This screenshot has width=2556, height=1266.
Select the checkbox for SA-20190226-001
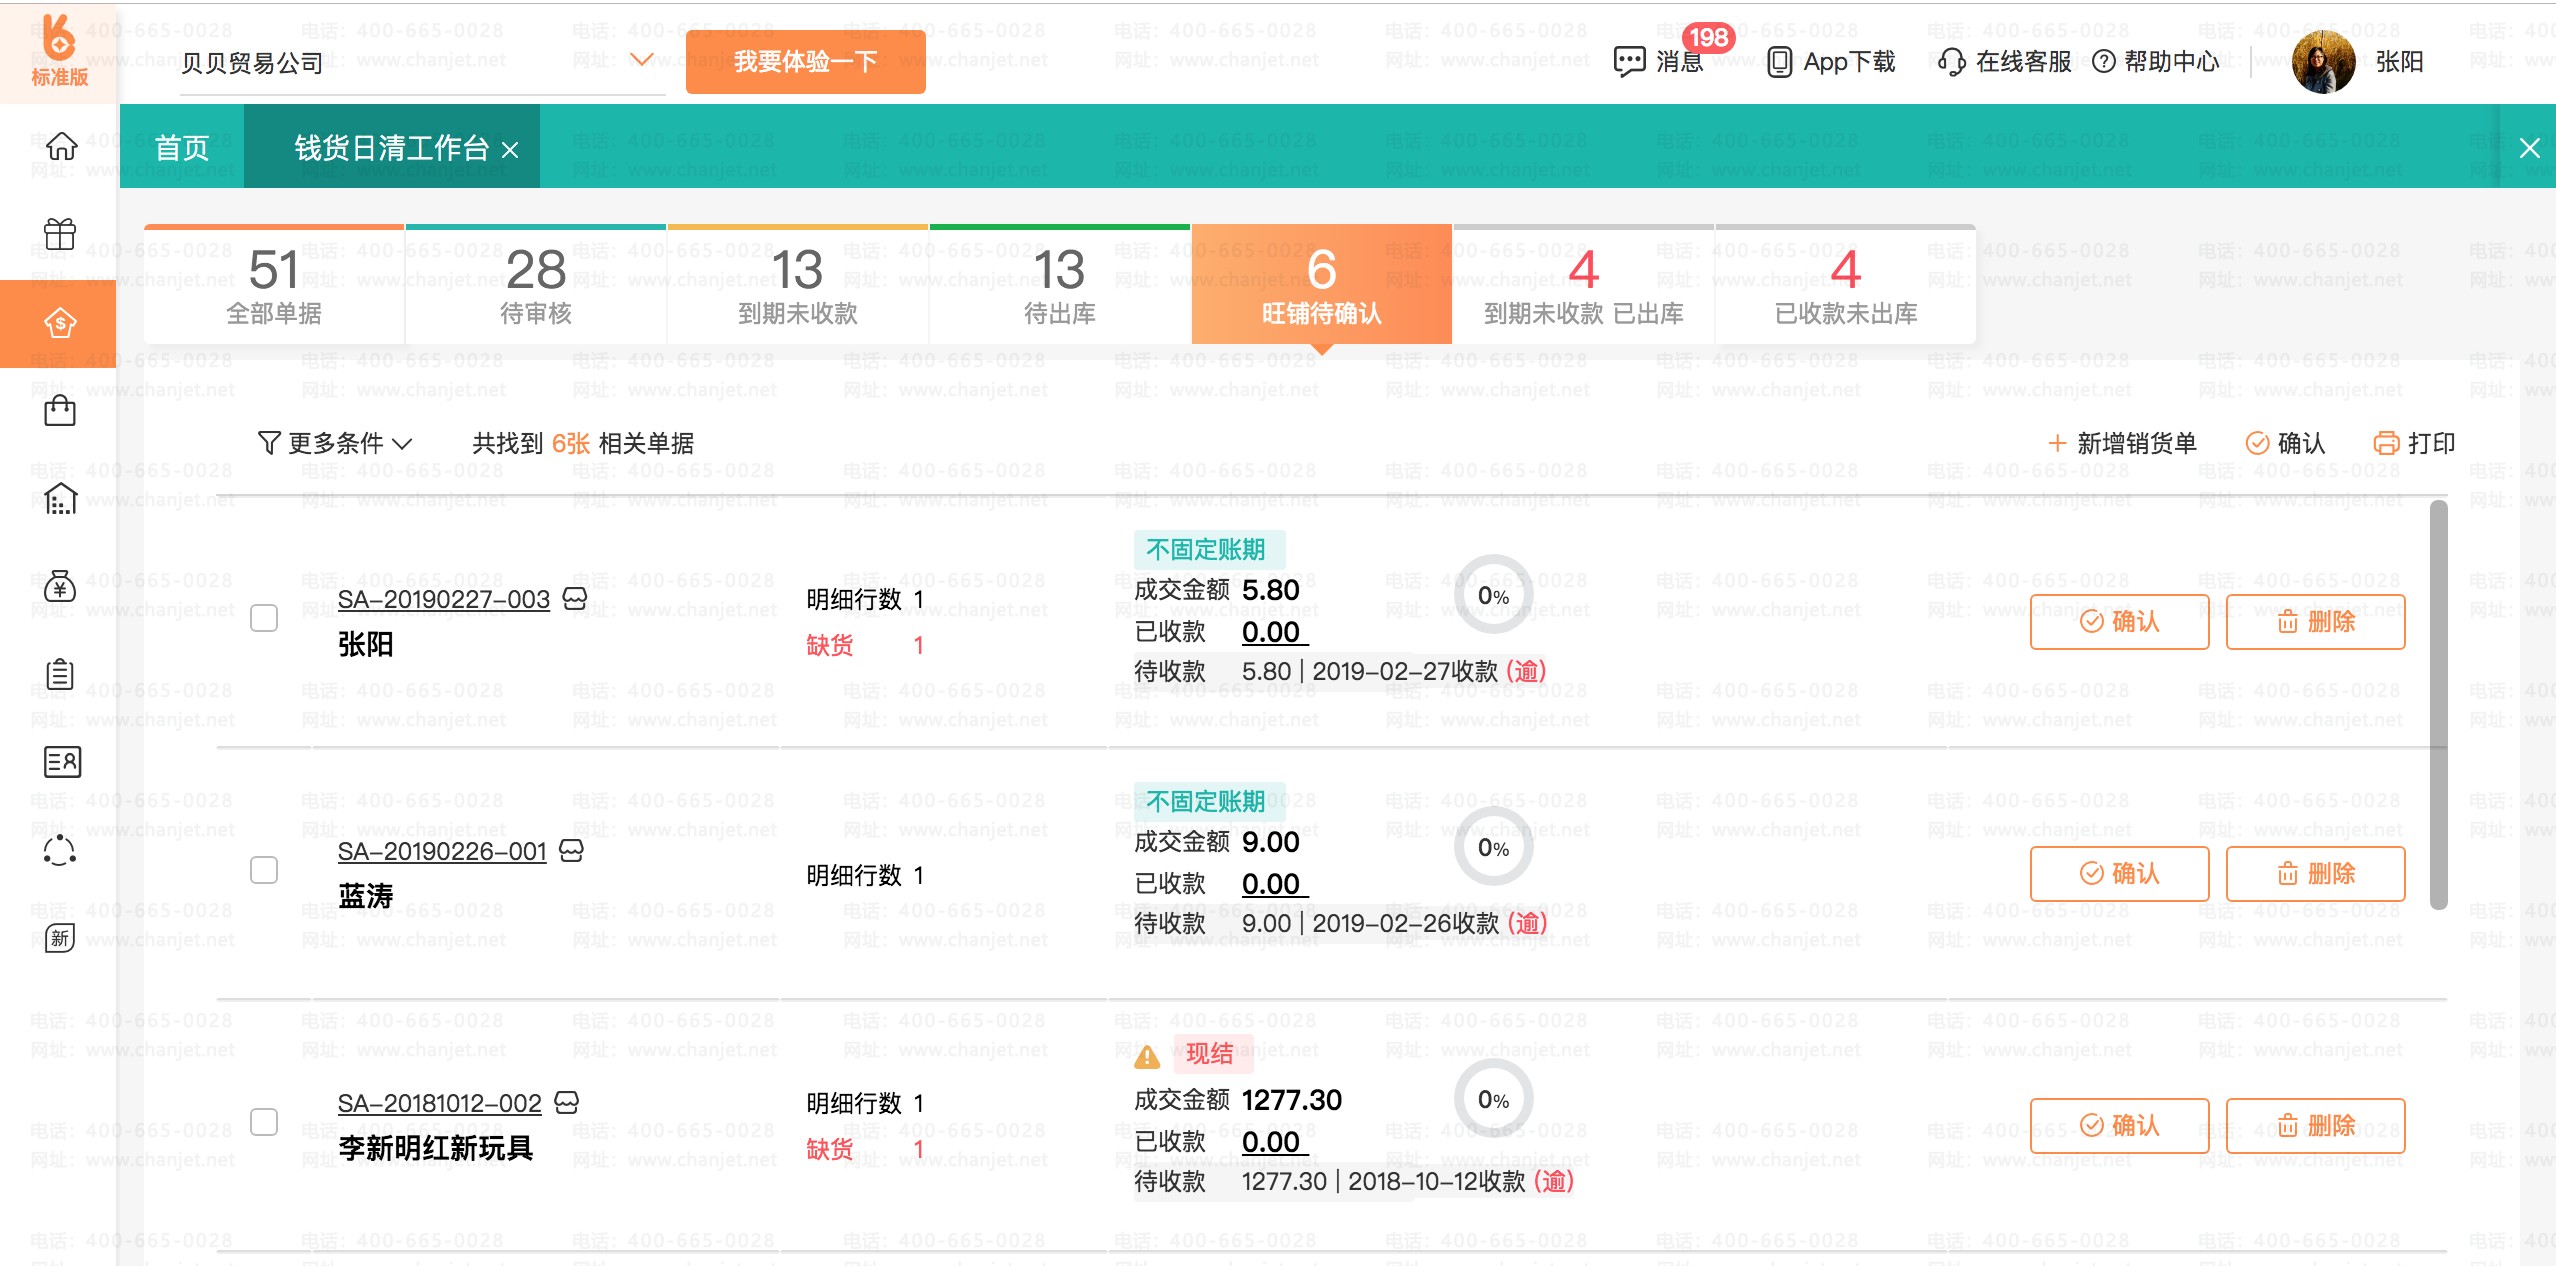click(x=264, y=870)
